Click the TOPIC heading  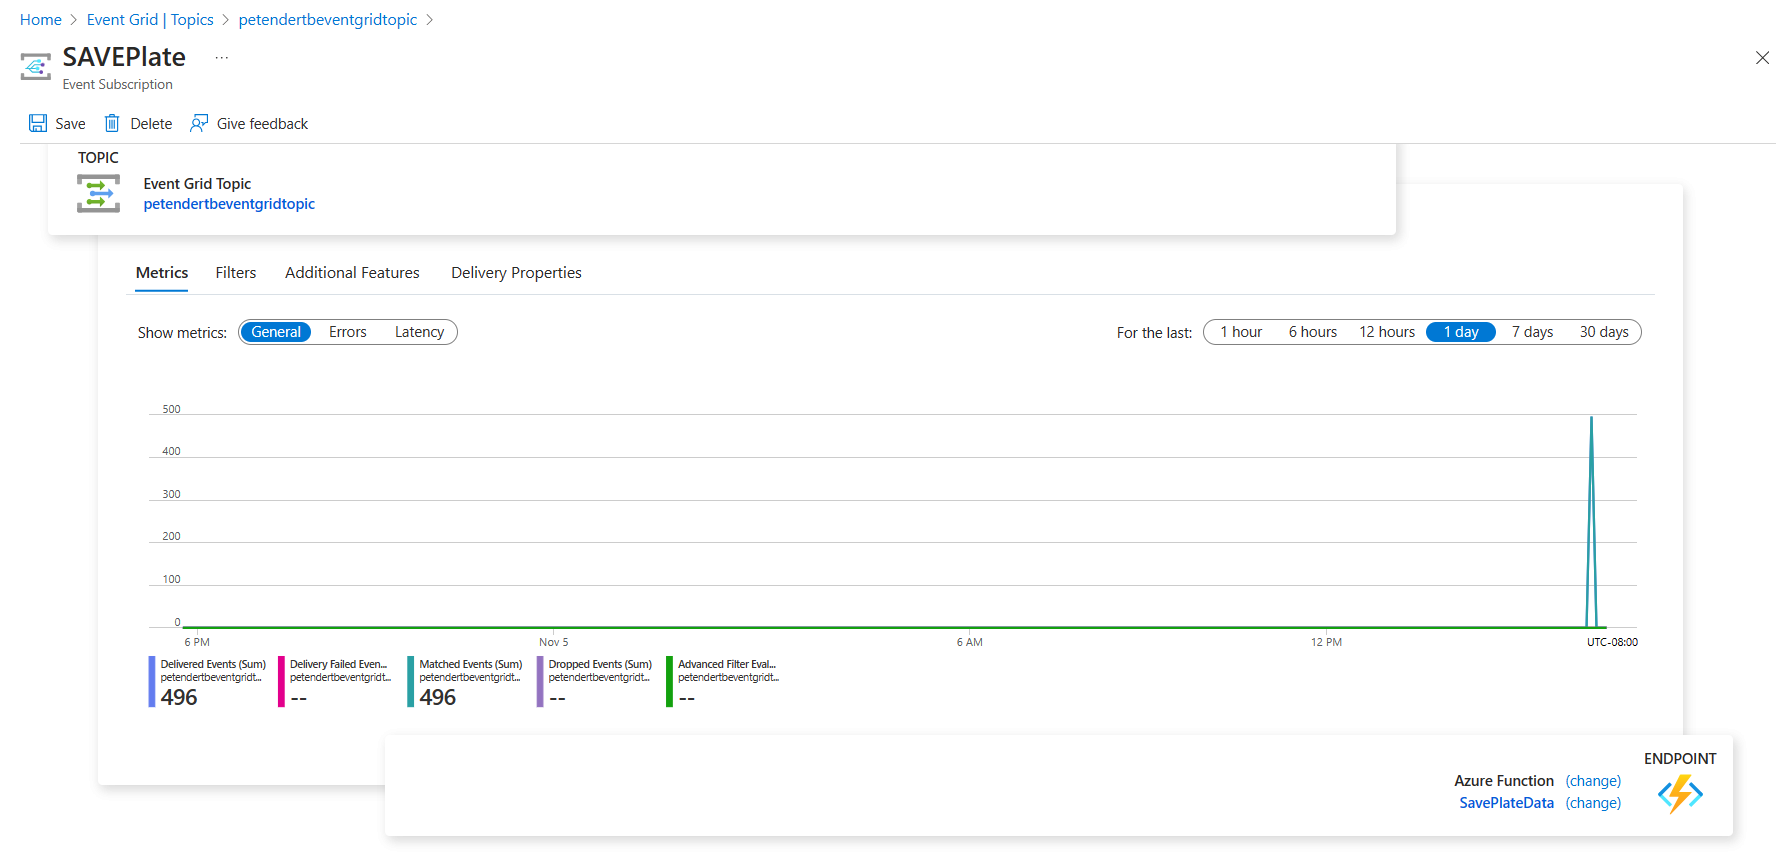98,158
